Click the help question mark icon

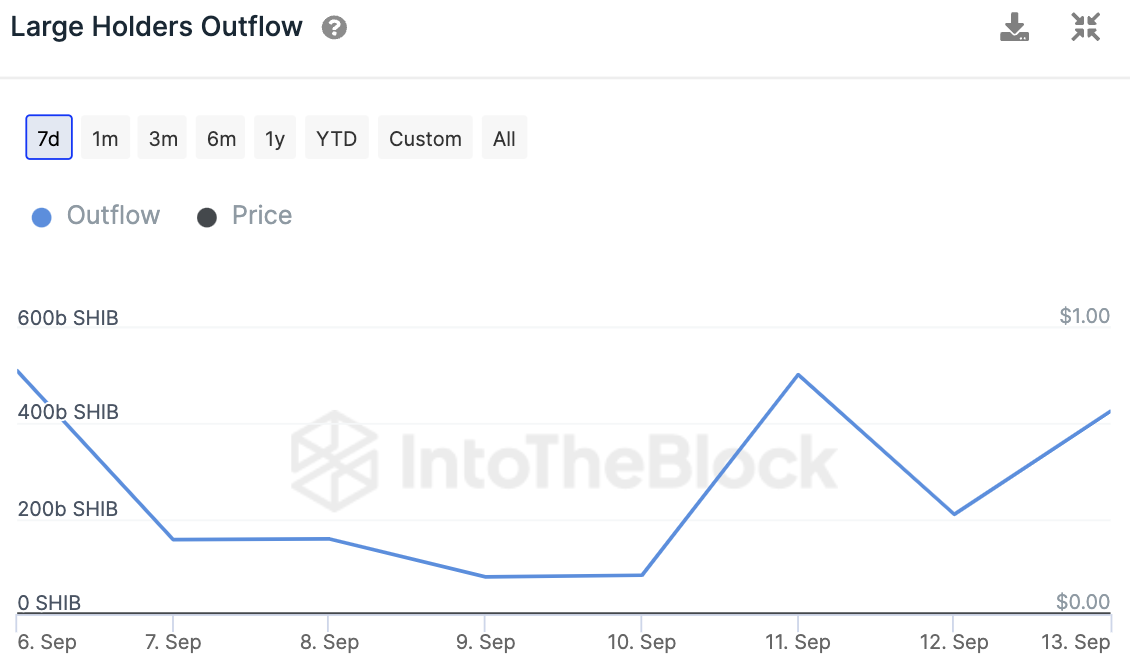pos(334,28)
